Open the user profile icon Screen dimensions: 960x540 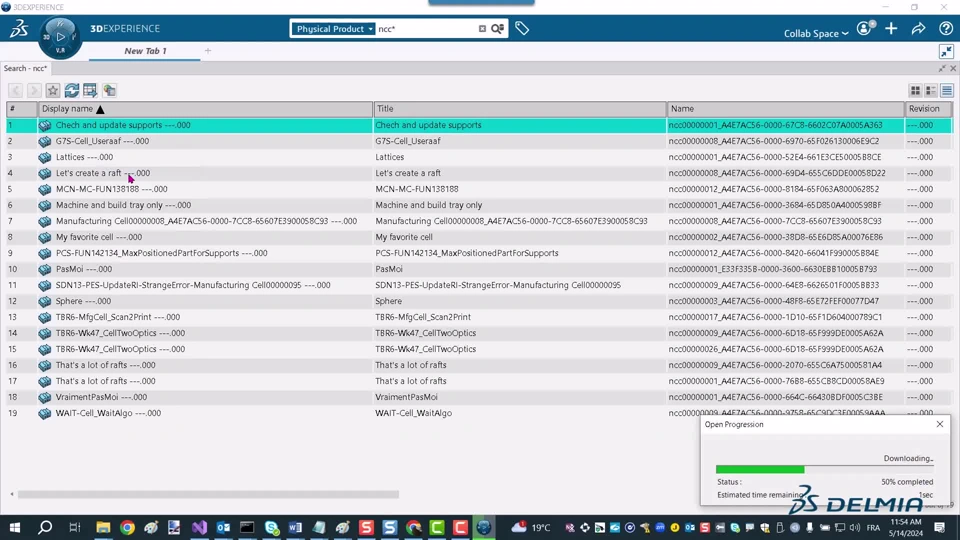865,28
